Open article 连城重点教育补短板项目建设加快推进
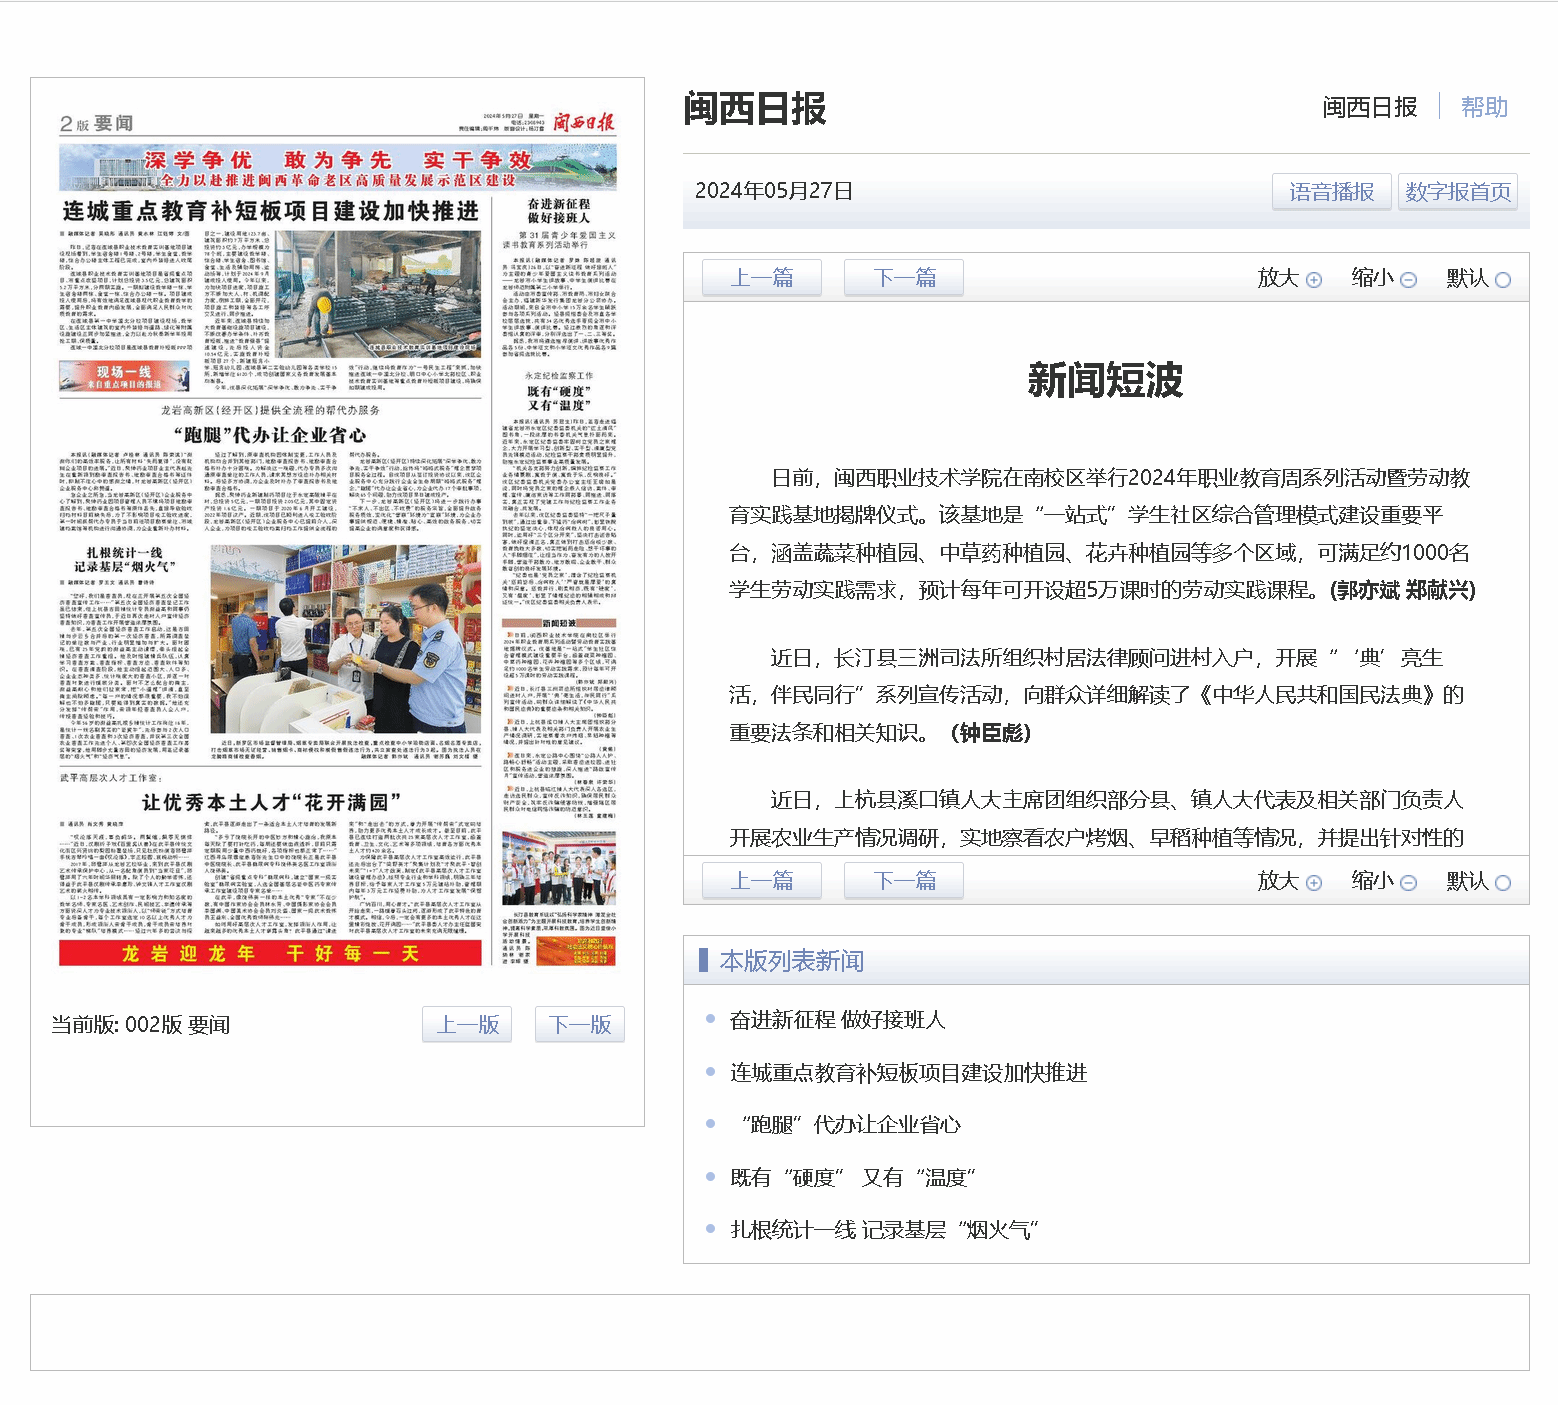The height and width of the screenshot is (1405, 1558). click(x=908, y=1073)
